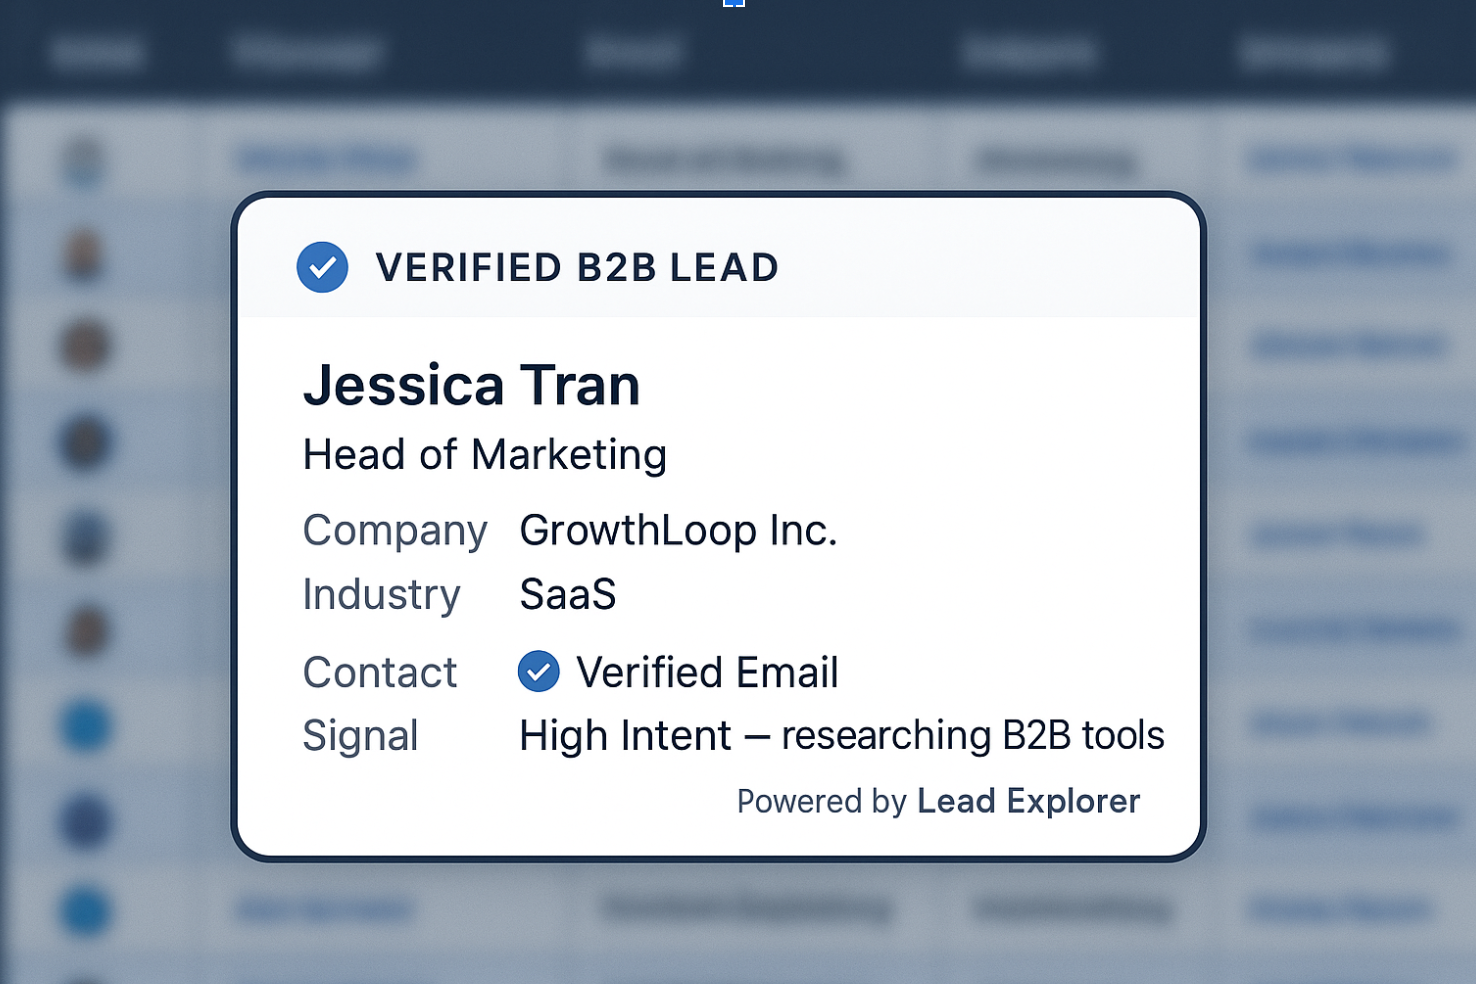Click the Company label
The height and width of the screenshot is (984, 1476).
pos(395,531)
